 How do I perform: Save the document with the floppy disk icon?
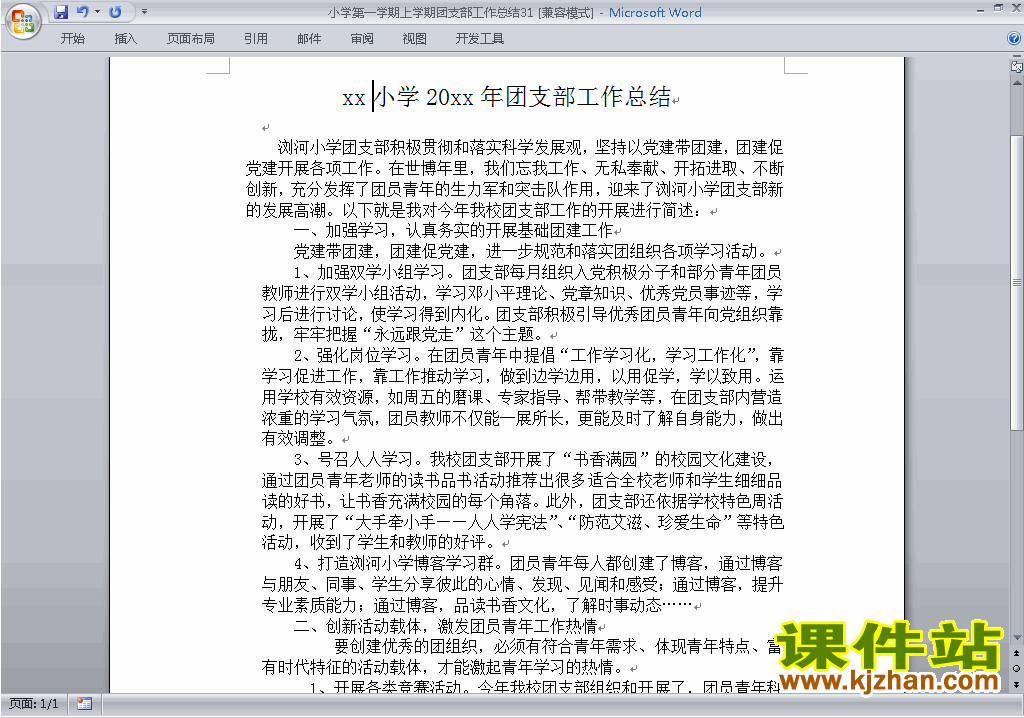(61, 12)
